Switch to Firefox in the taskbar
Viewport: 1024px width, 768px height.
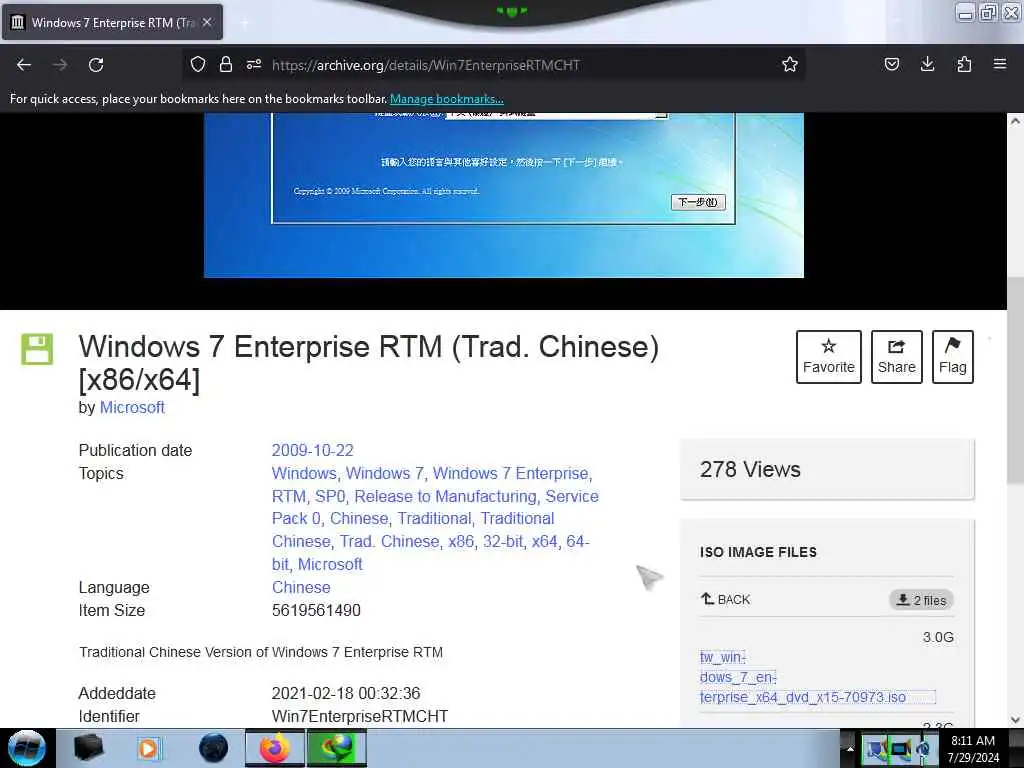click(275, 748)
